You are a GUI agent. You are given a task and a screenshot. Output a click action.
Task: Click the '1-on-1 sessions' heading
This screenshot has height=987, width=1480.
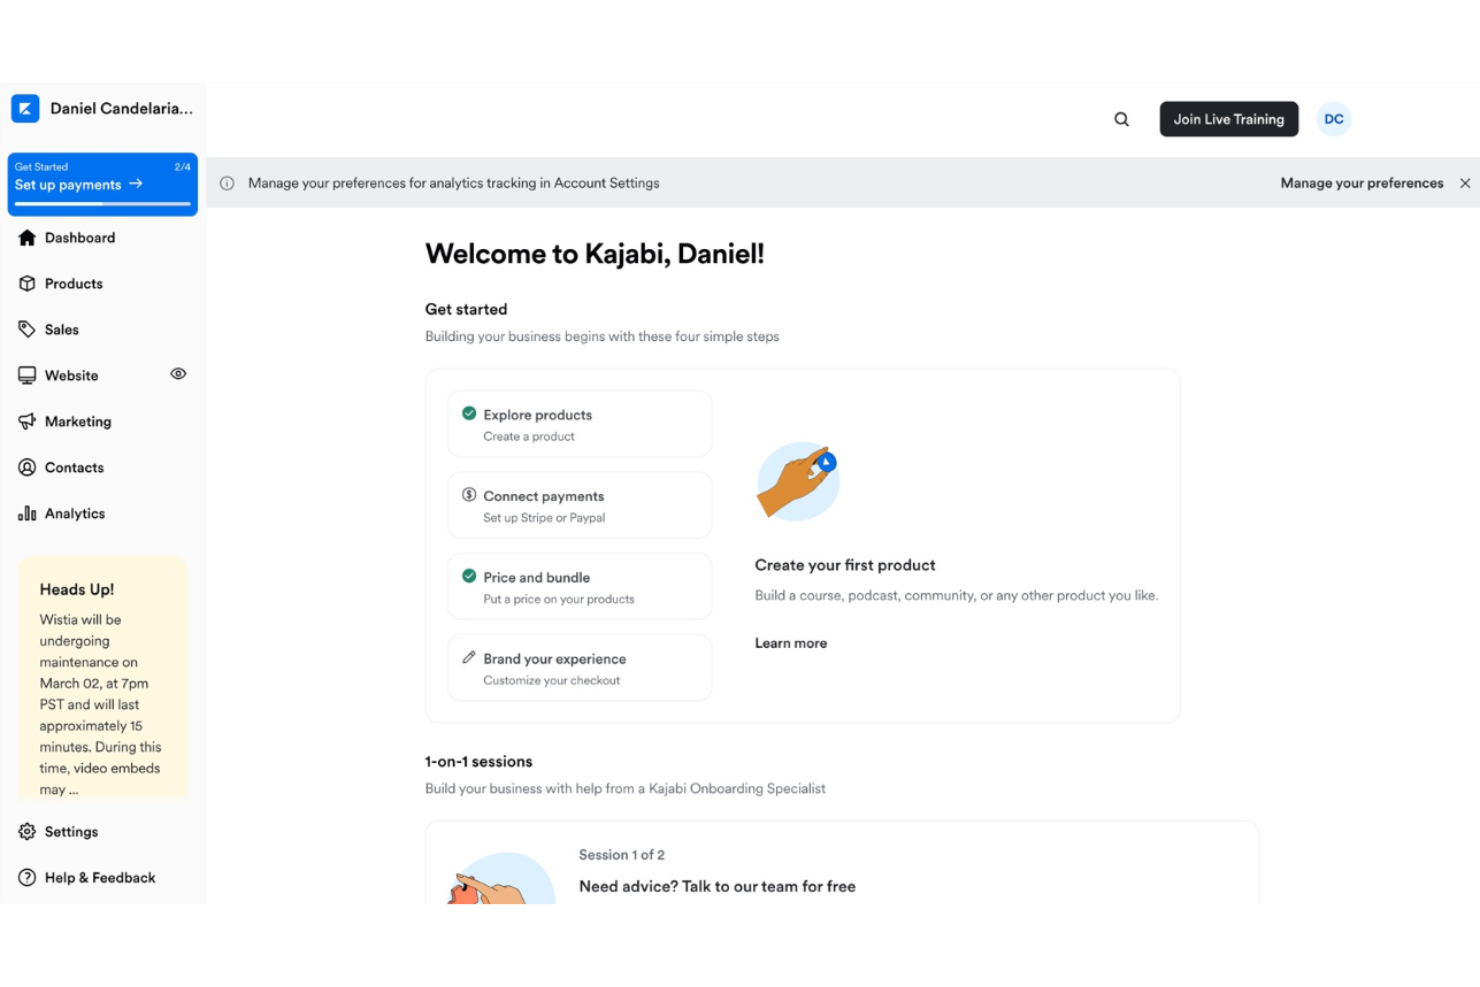click(x=479, y=762)
